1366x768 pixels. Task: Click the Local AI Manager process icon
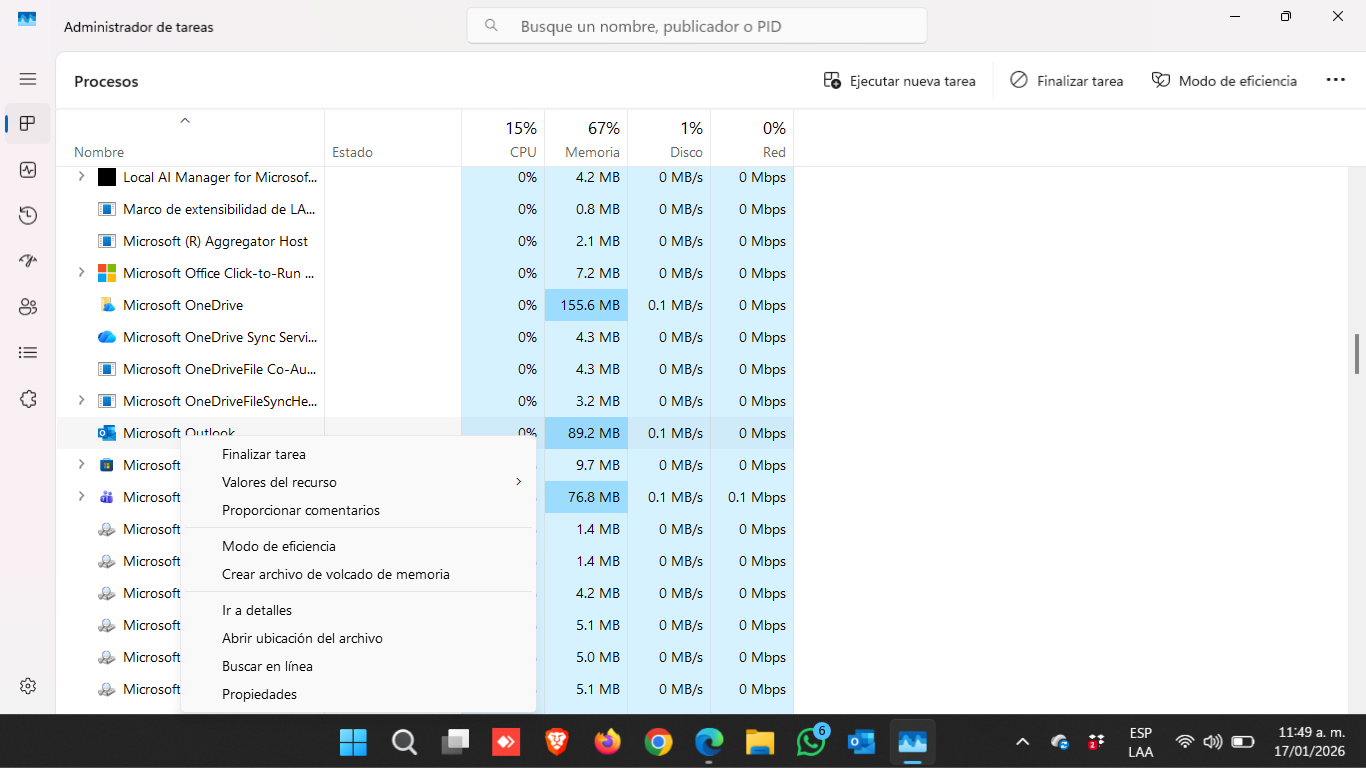coord(107,177)
